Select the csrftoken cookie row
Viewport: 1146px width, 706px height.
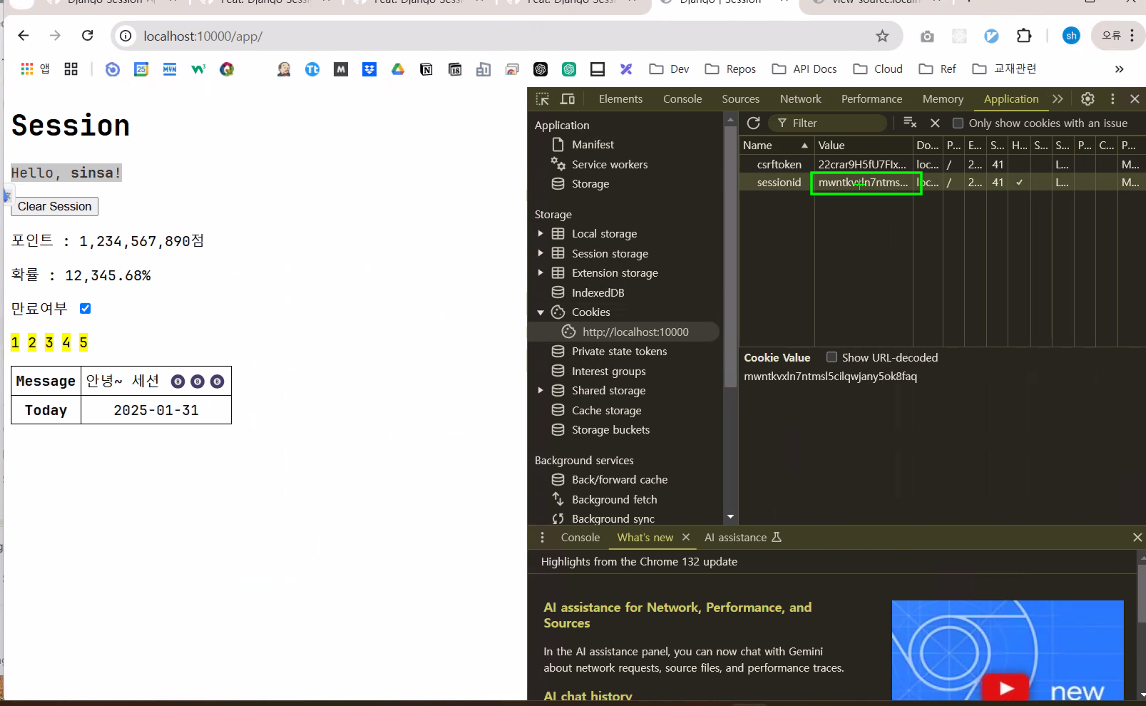tap(941, 164)
